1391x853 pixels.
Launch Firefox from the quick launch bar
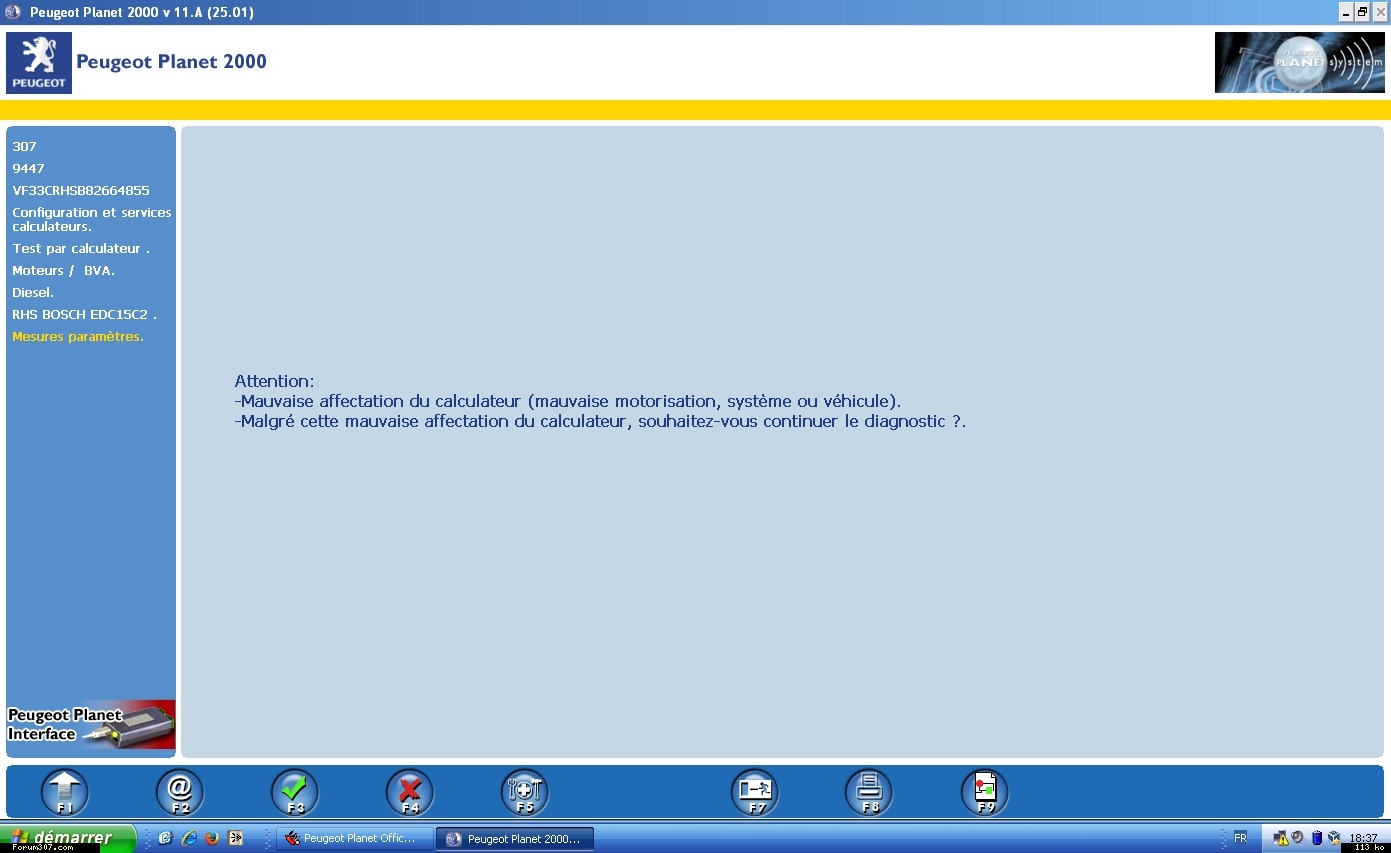[212, 839]
